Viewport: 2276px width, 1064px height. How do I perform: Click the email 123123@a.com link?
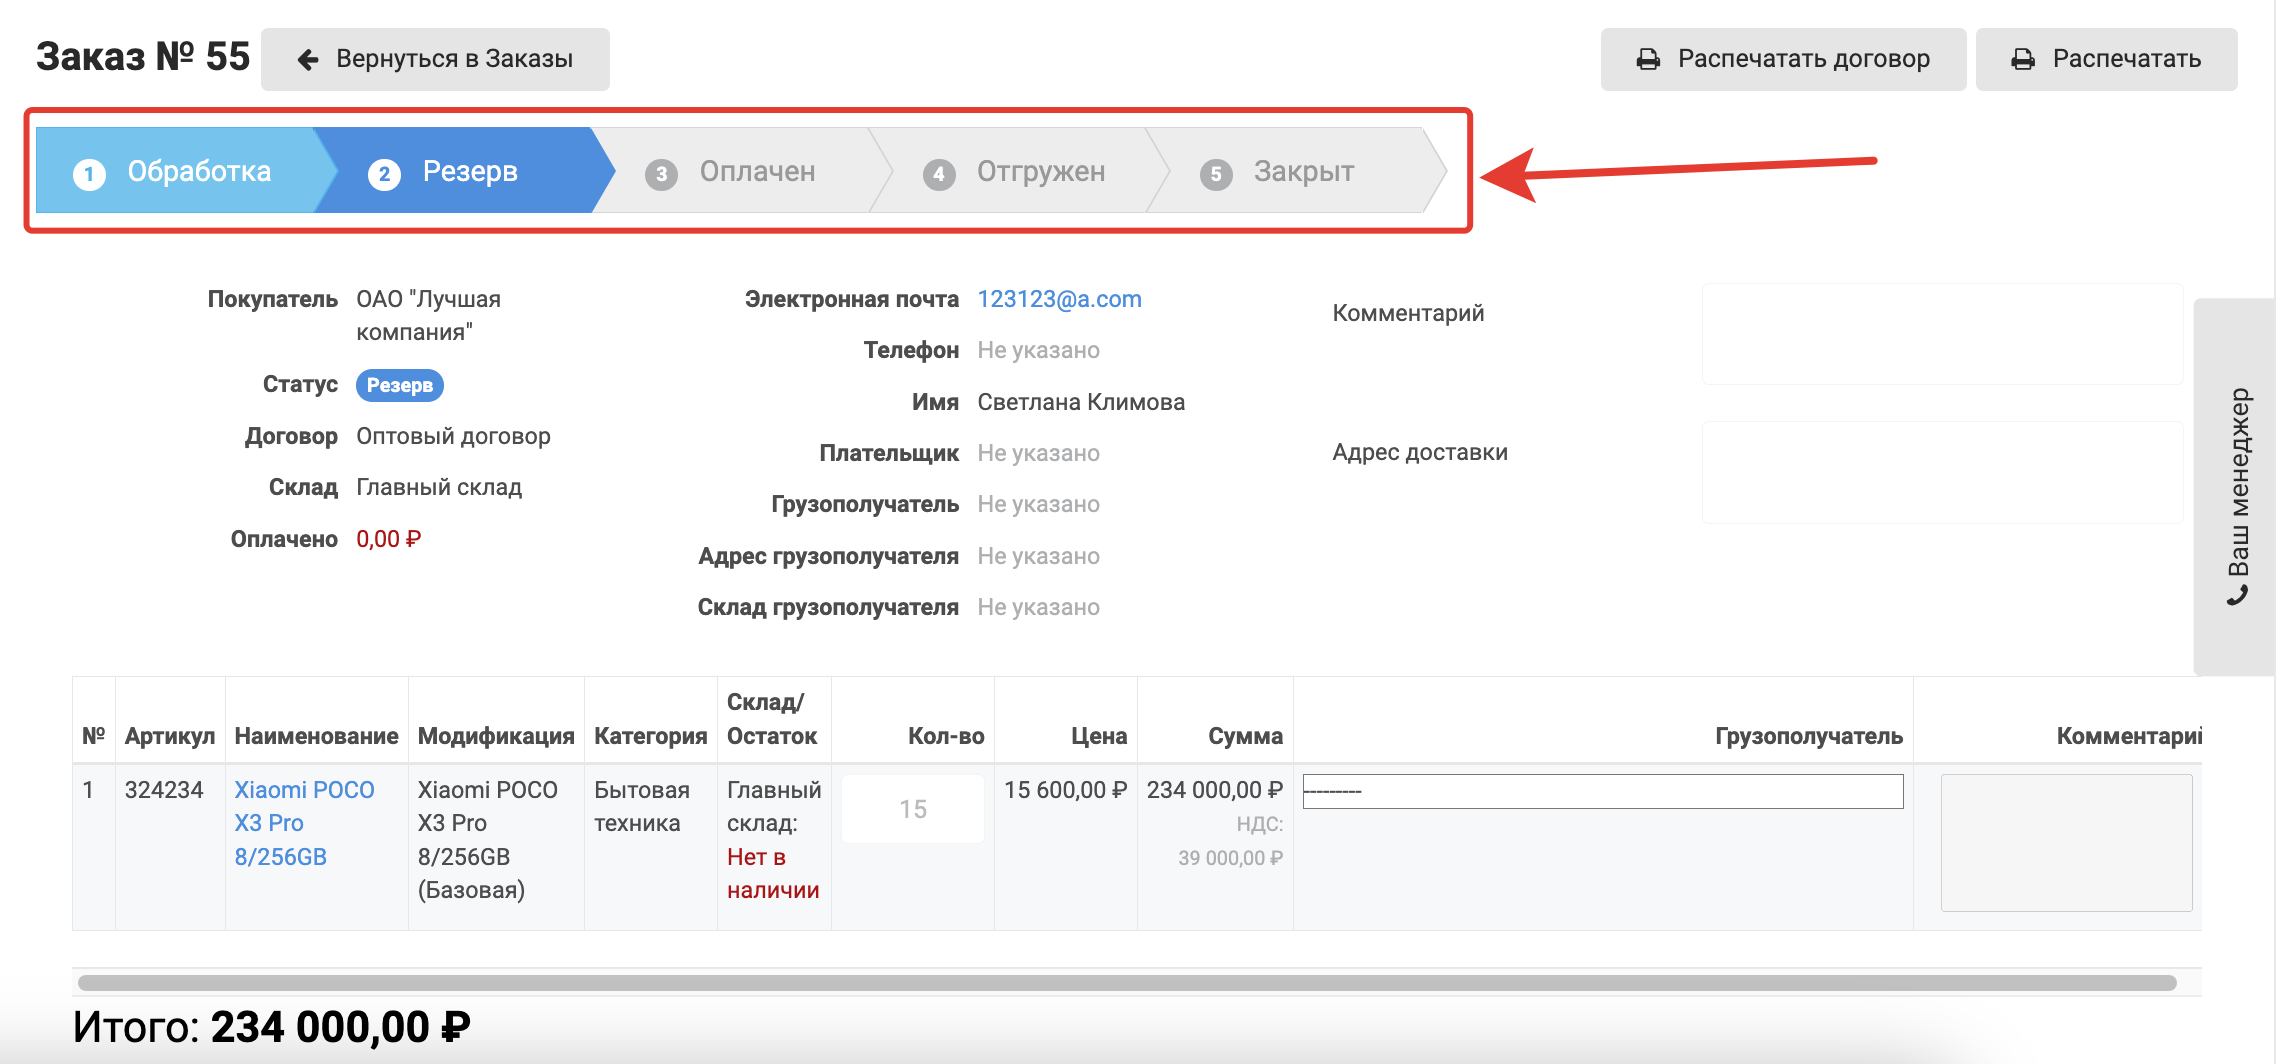point(1059,299)
